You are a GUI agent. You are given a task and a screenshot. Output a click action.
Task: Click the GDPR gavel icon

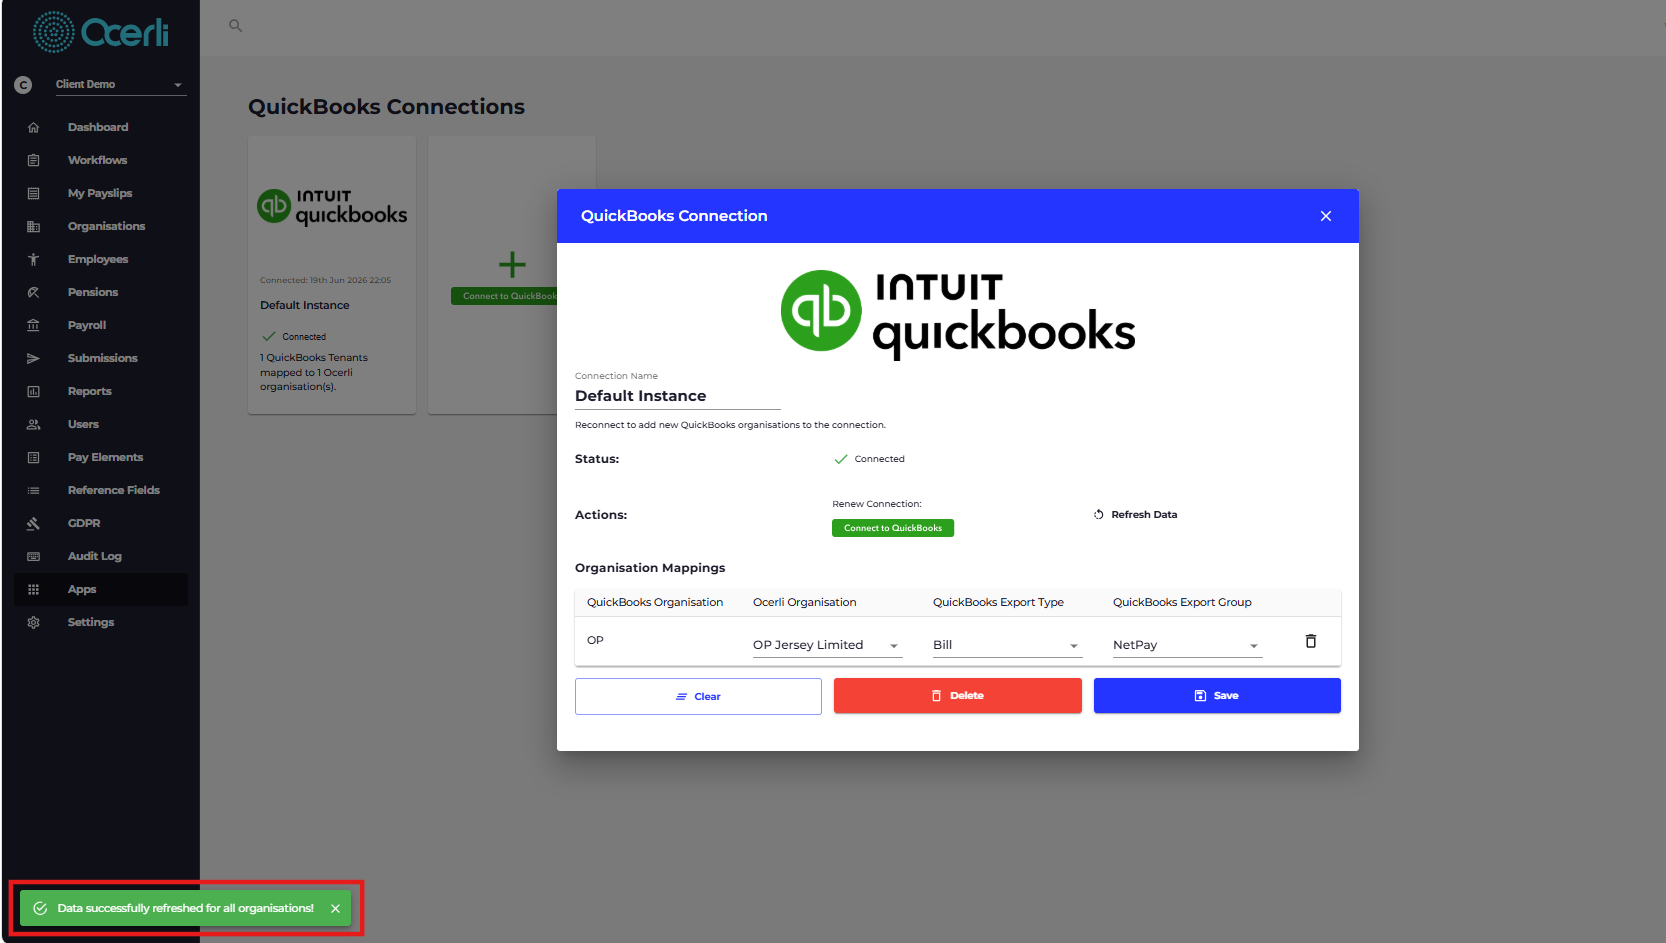tap(34, 523)
